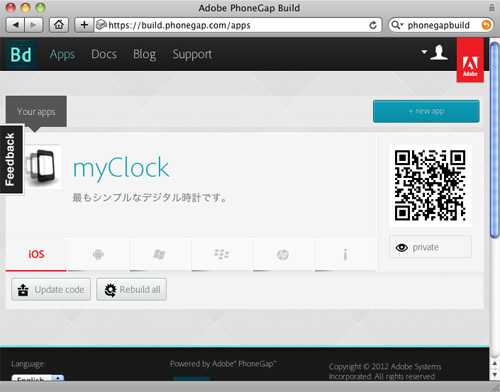Viewport: 500px width, 392px height.
Task: Click the yellow minimize window button
Action: pyautogui.click(x=26, y=8)
